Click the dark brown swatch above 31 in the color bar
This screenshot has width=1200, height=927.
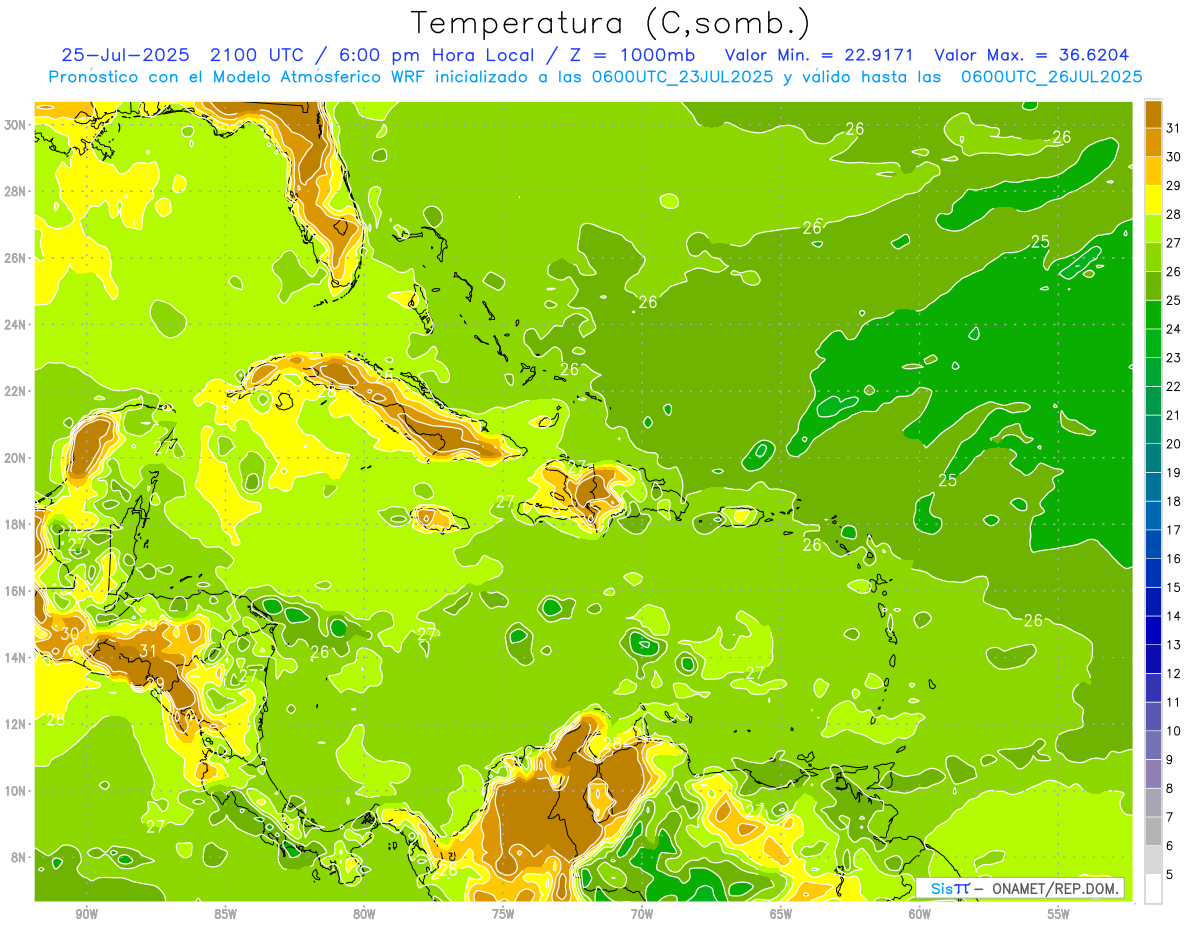click(1153, 114)
